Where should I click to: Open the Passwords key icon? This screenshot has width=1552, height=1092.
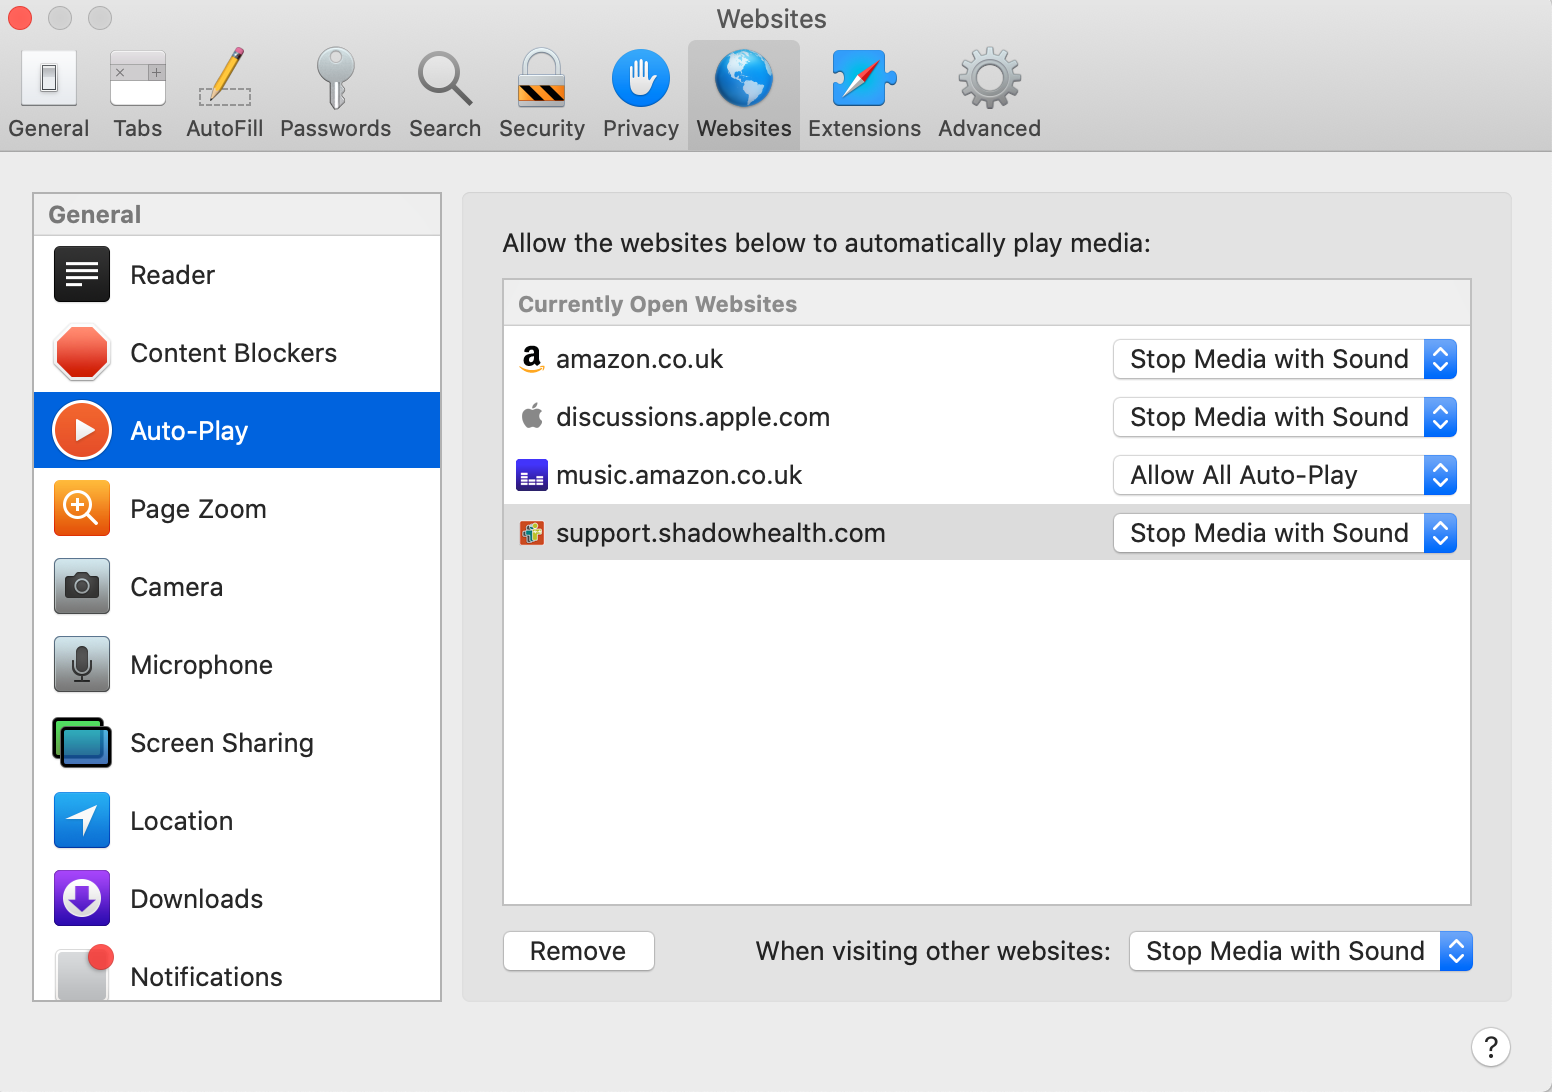(336, 78)
